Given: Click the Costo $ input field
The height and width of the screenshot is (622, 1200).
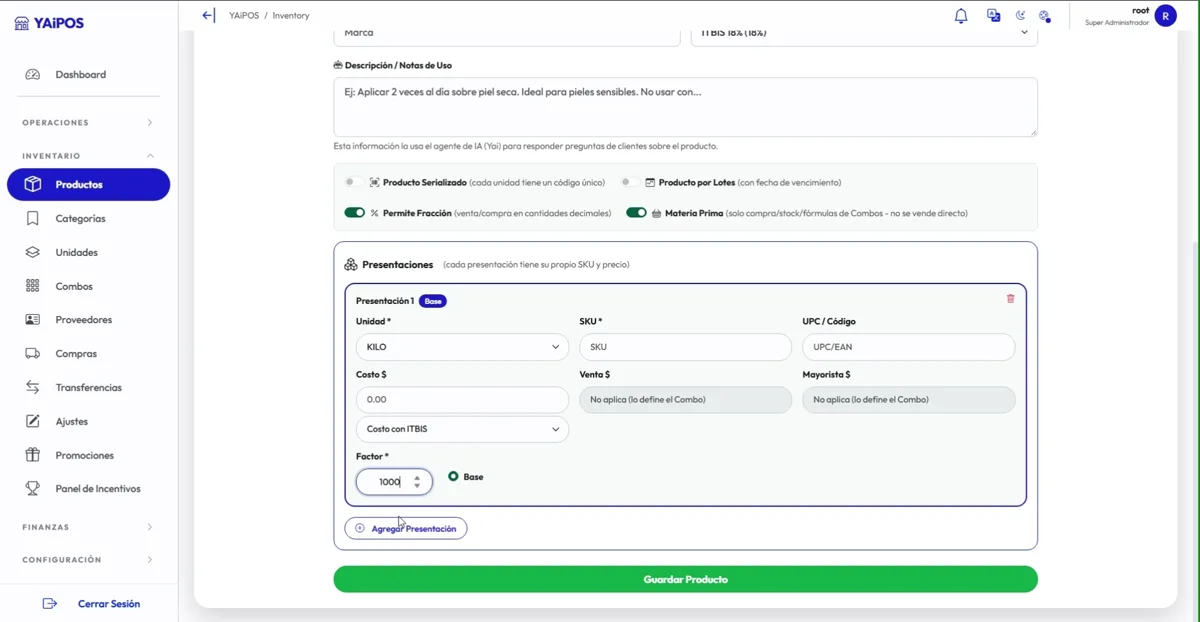Looking at the screenshot, I should (462, 400).
